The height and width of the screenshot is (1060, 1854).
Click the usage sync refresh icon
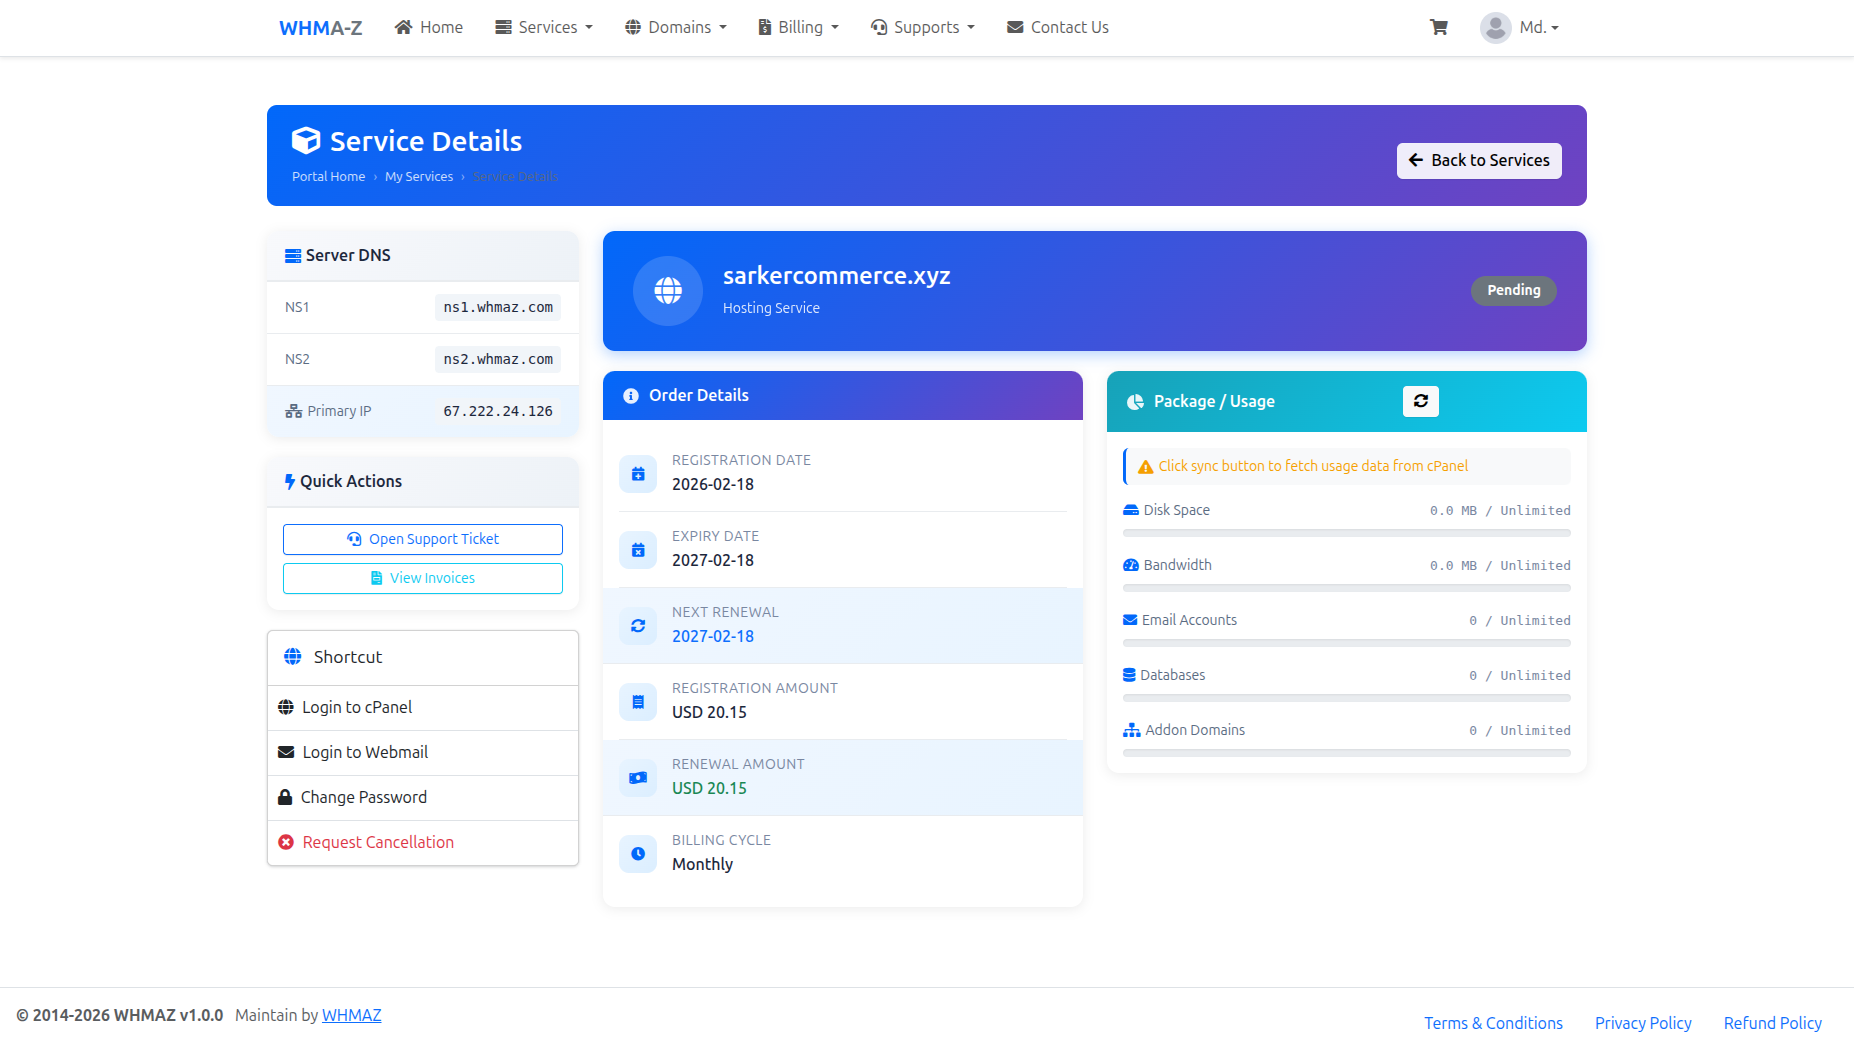tap(1420, 401)
